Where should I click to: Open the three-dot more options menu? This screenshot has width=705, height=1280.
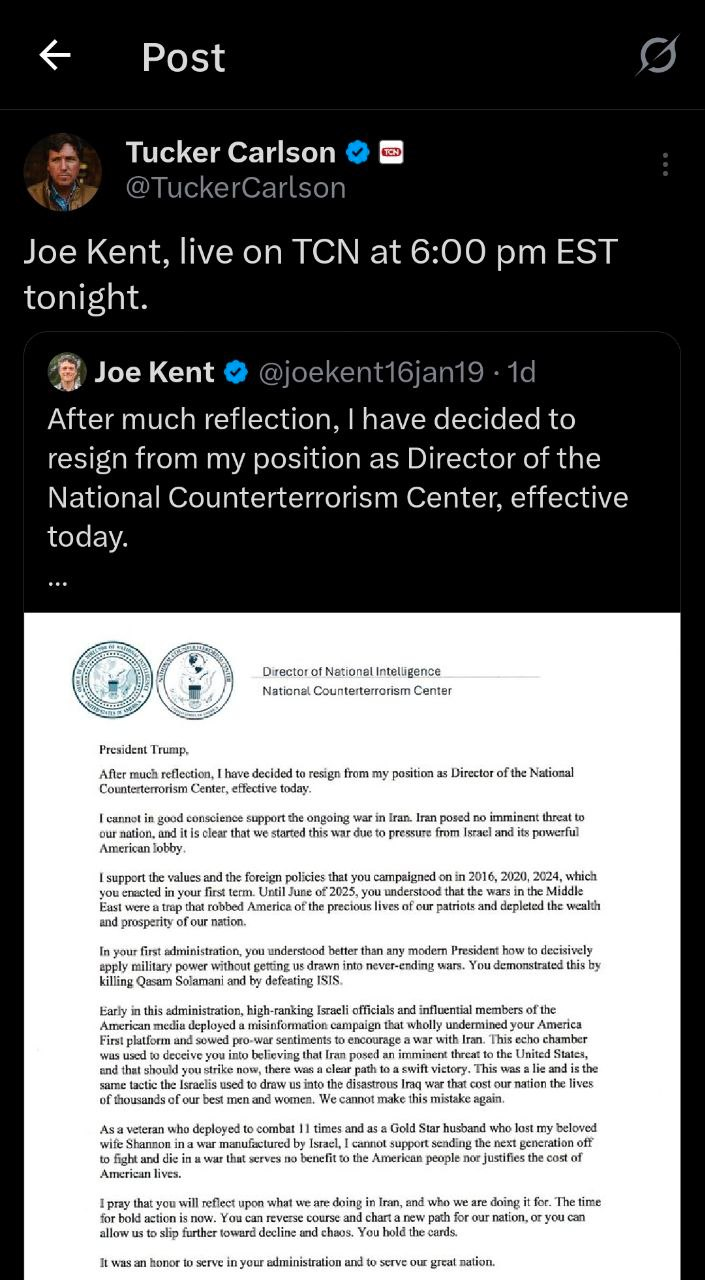665,165
